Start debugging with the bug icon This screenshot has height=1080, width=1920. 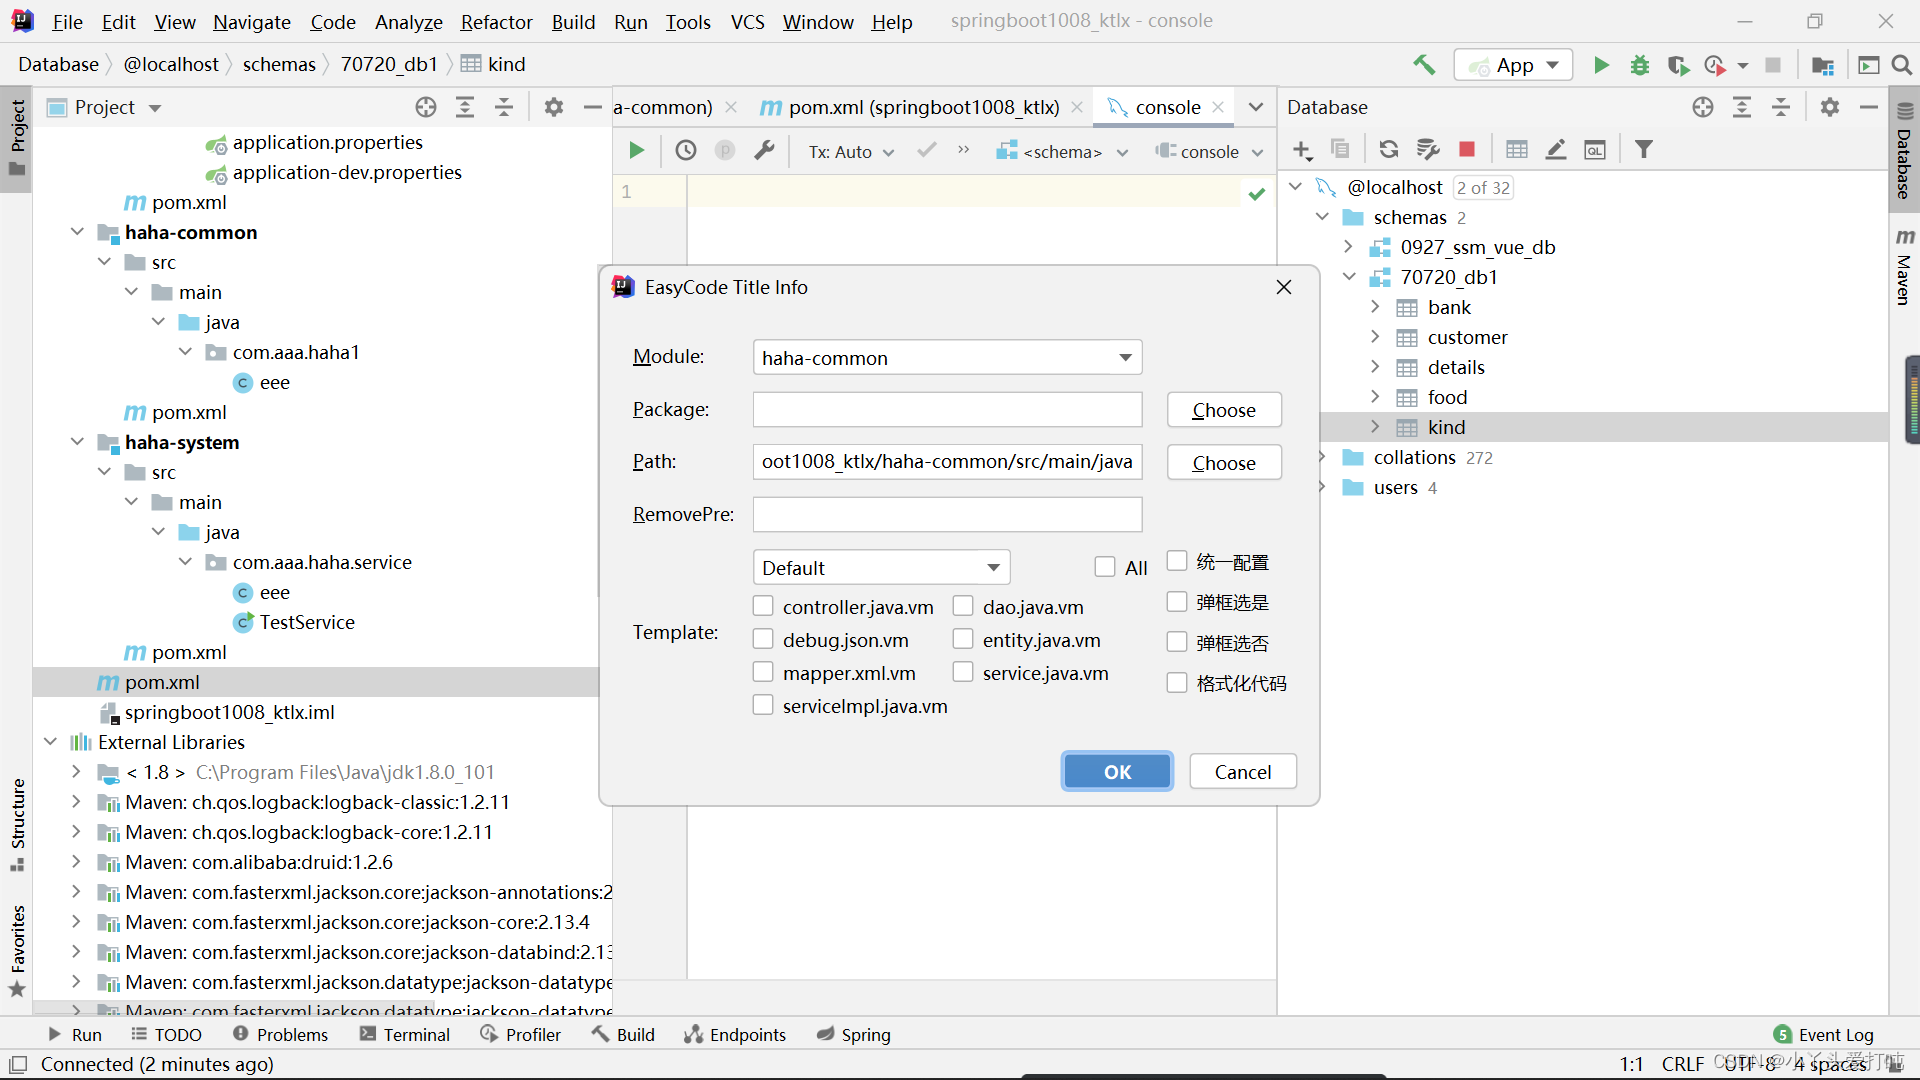(1640, 65)
